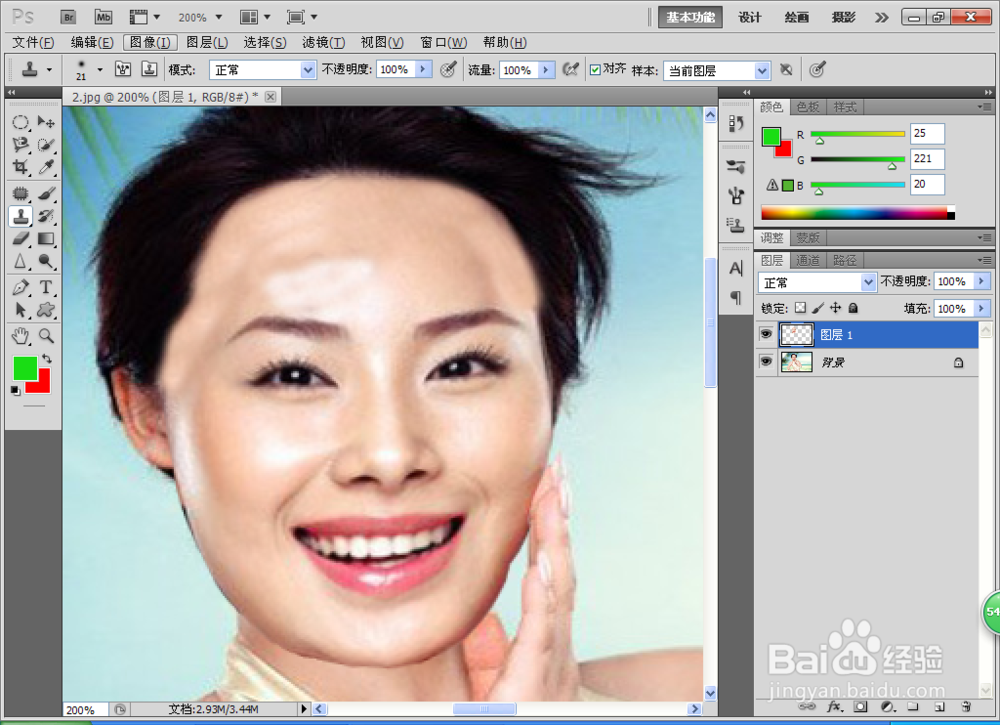Select the Custom Shape tool
The height and width of the screenshot is (725, 1000).
tap(46, 310)
